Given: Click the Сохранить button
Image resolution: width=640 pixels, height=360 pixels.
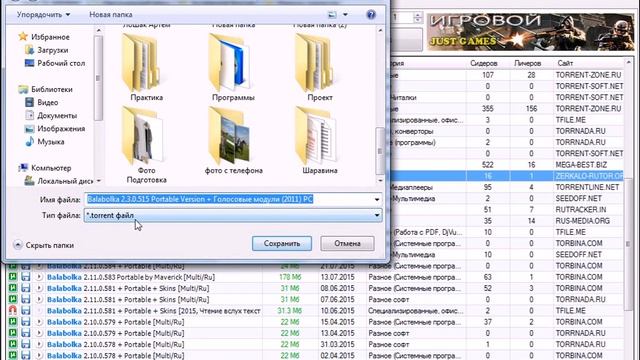Looking at the screenshot, I should (282, 243).
